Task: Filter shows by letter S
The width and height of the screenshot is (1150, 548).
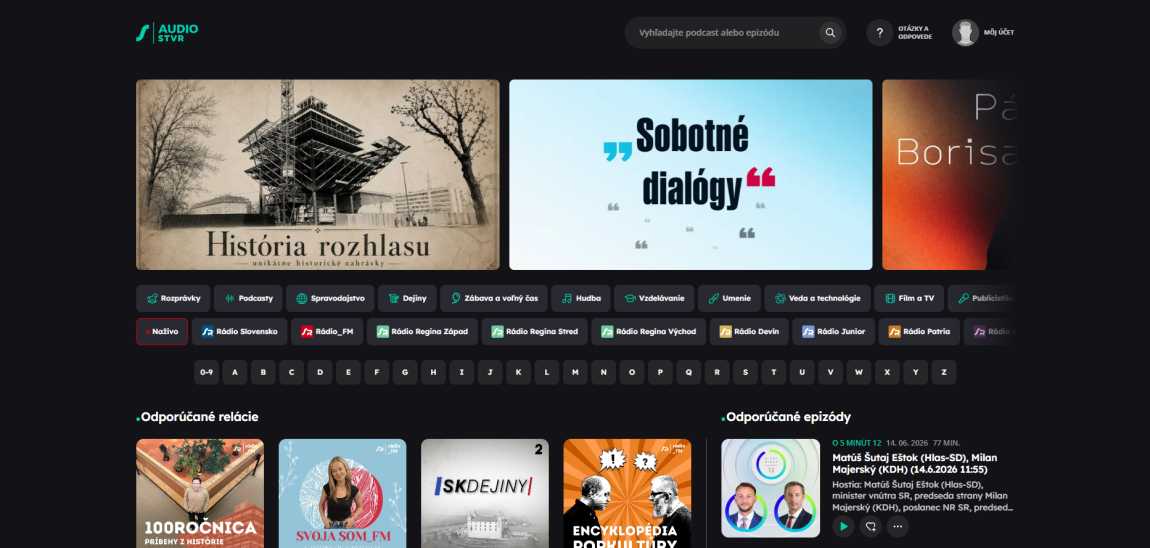Action: click(x=745, y=372)
